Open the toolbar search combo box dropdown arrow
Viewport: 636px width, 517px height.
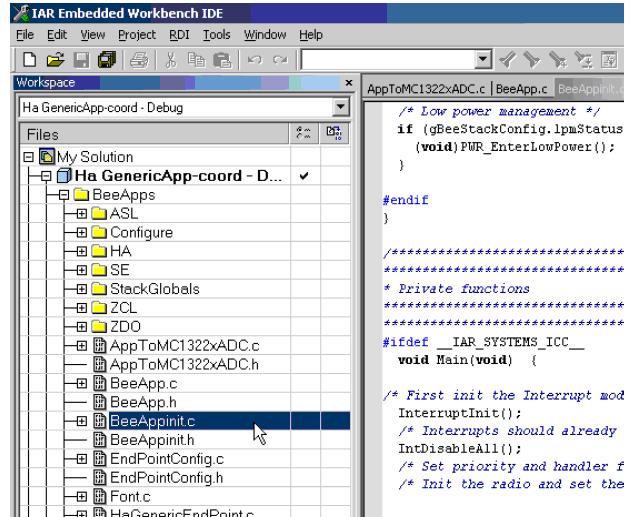tap(483, 60)
